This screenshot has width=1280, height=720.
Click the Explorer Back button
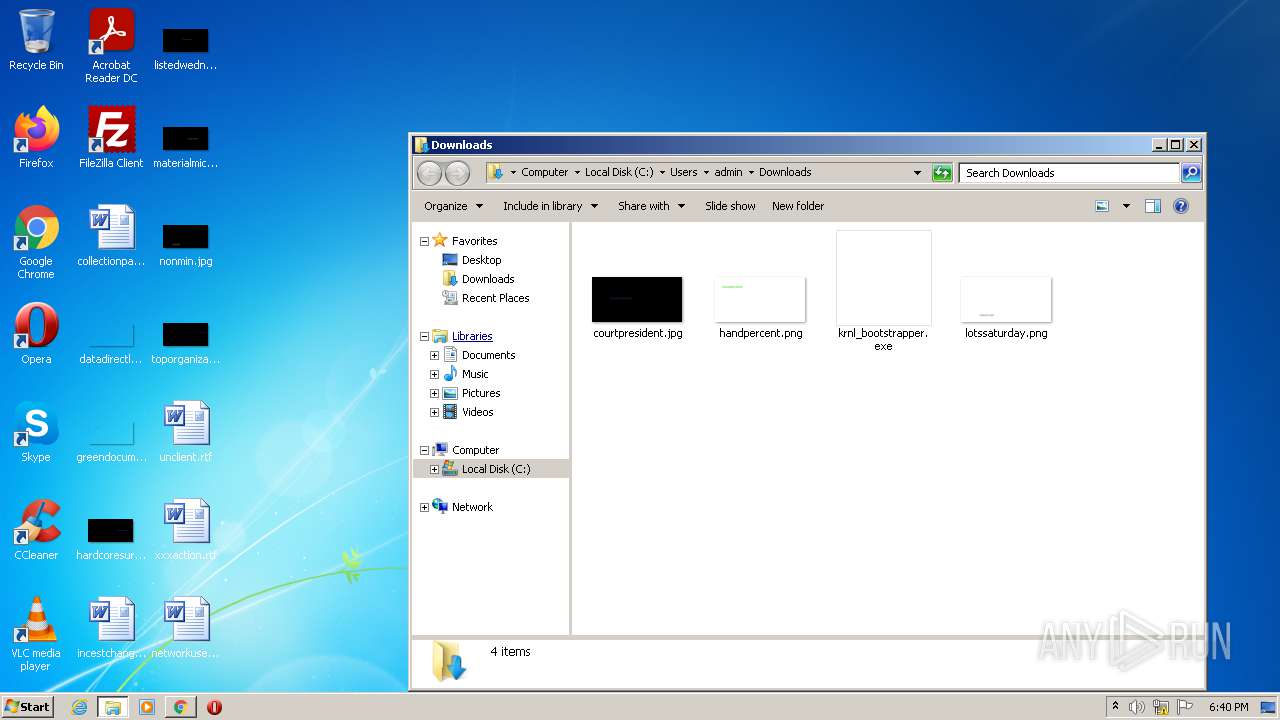tap(429, 173)
